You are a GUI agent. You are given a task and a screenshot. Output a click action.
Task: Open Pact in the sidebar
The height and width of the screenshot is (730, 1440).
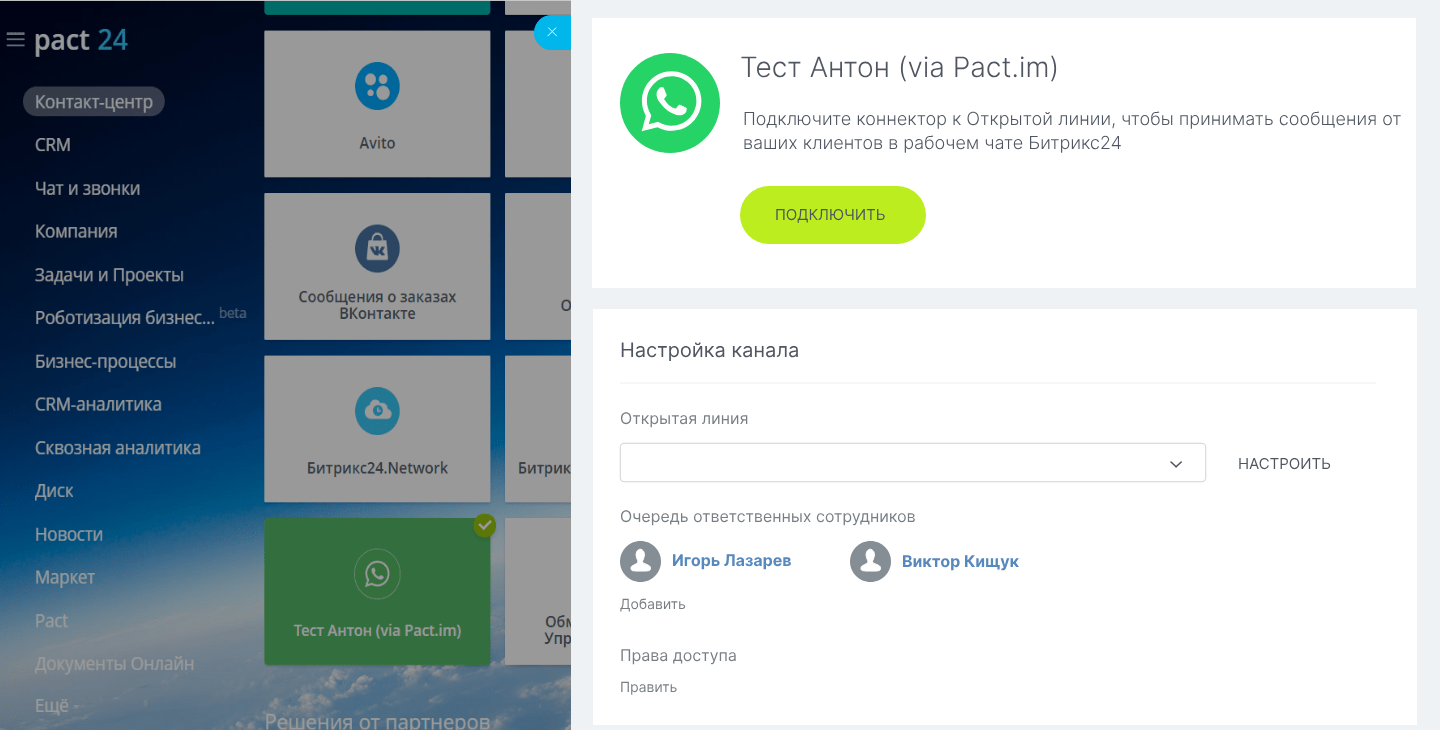pos(51,621)
